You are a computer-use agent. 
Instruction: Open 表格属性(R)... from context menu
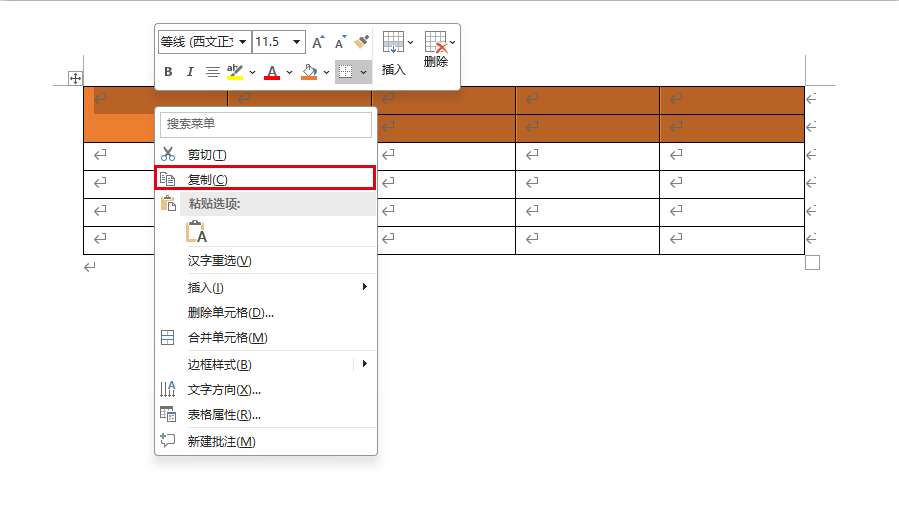224,414
